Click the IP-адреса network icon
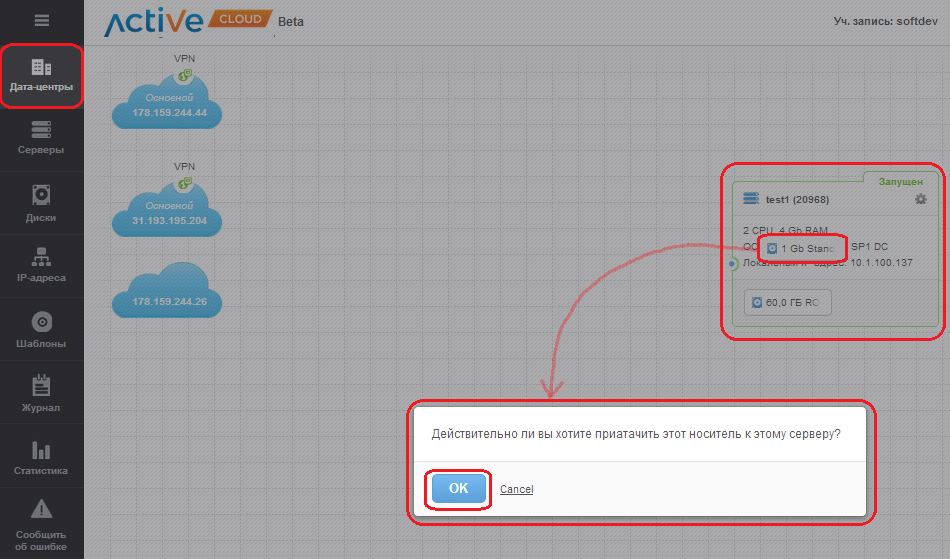This screenshot has width=950, height=559. [41, 256]
